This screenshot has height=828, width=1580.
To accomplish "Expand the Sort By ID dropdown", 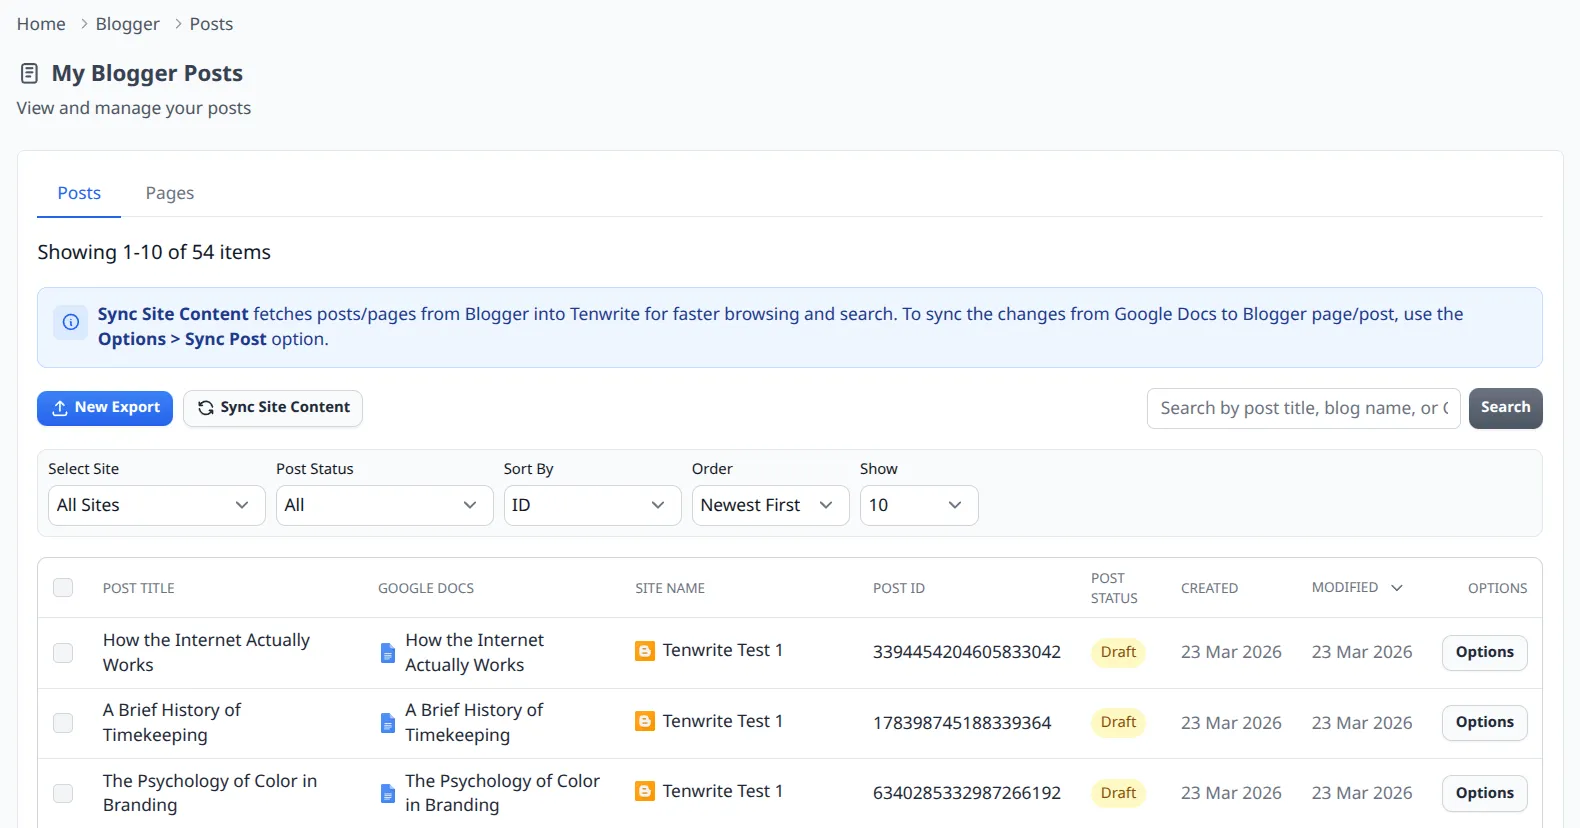I will [x=592, y=505].
